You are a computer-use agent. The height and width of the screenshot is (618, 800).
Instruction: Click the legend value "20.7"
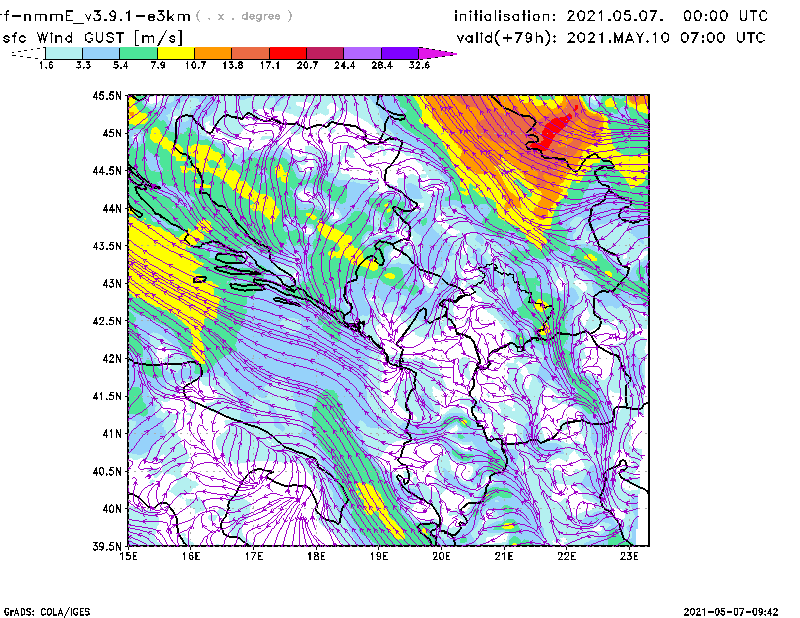pyautogui.click(x=307, y=65)
